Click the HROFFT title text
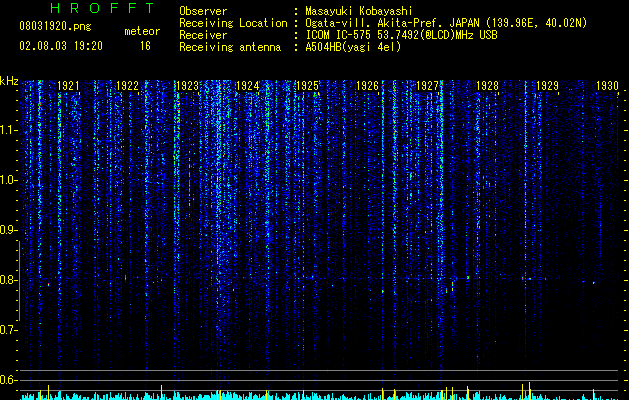629x400 pixels. coord(103,8)
